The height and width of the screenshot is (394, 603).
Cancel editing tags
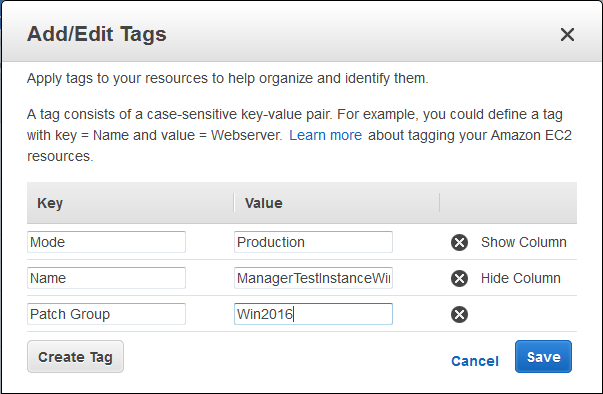[475, 361]
